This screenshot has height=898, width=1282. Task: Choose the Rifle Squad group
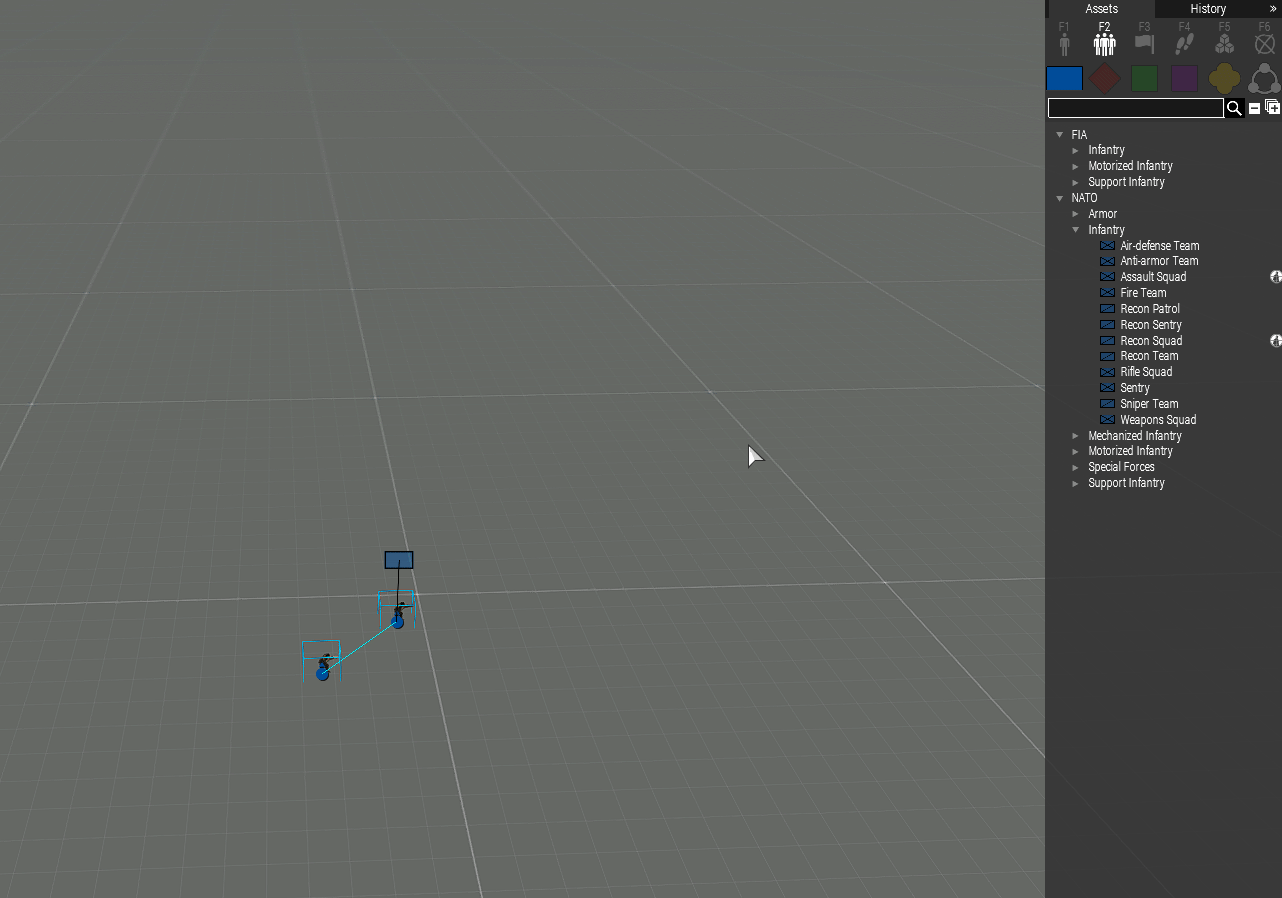point(1146,372)
